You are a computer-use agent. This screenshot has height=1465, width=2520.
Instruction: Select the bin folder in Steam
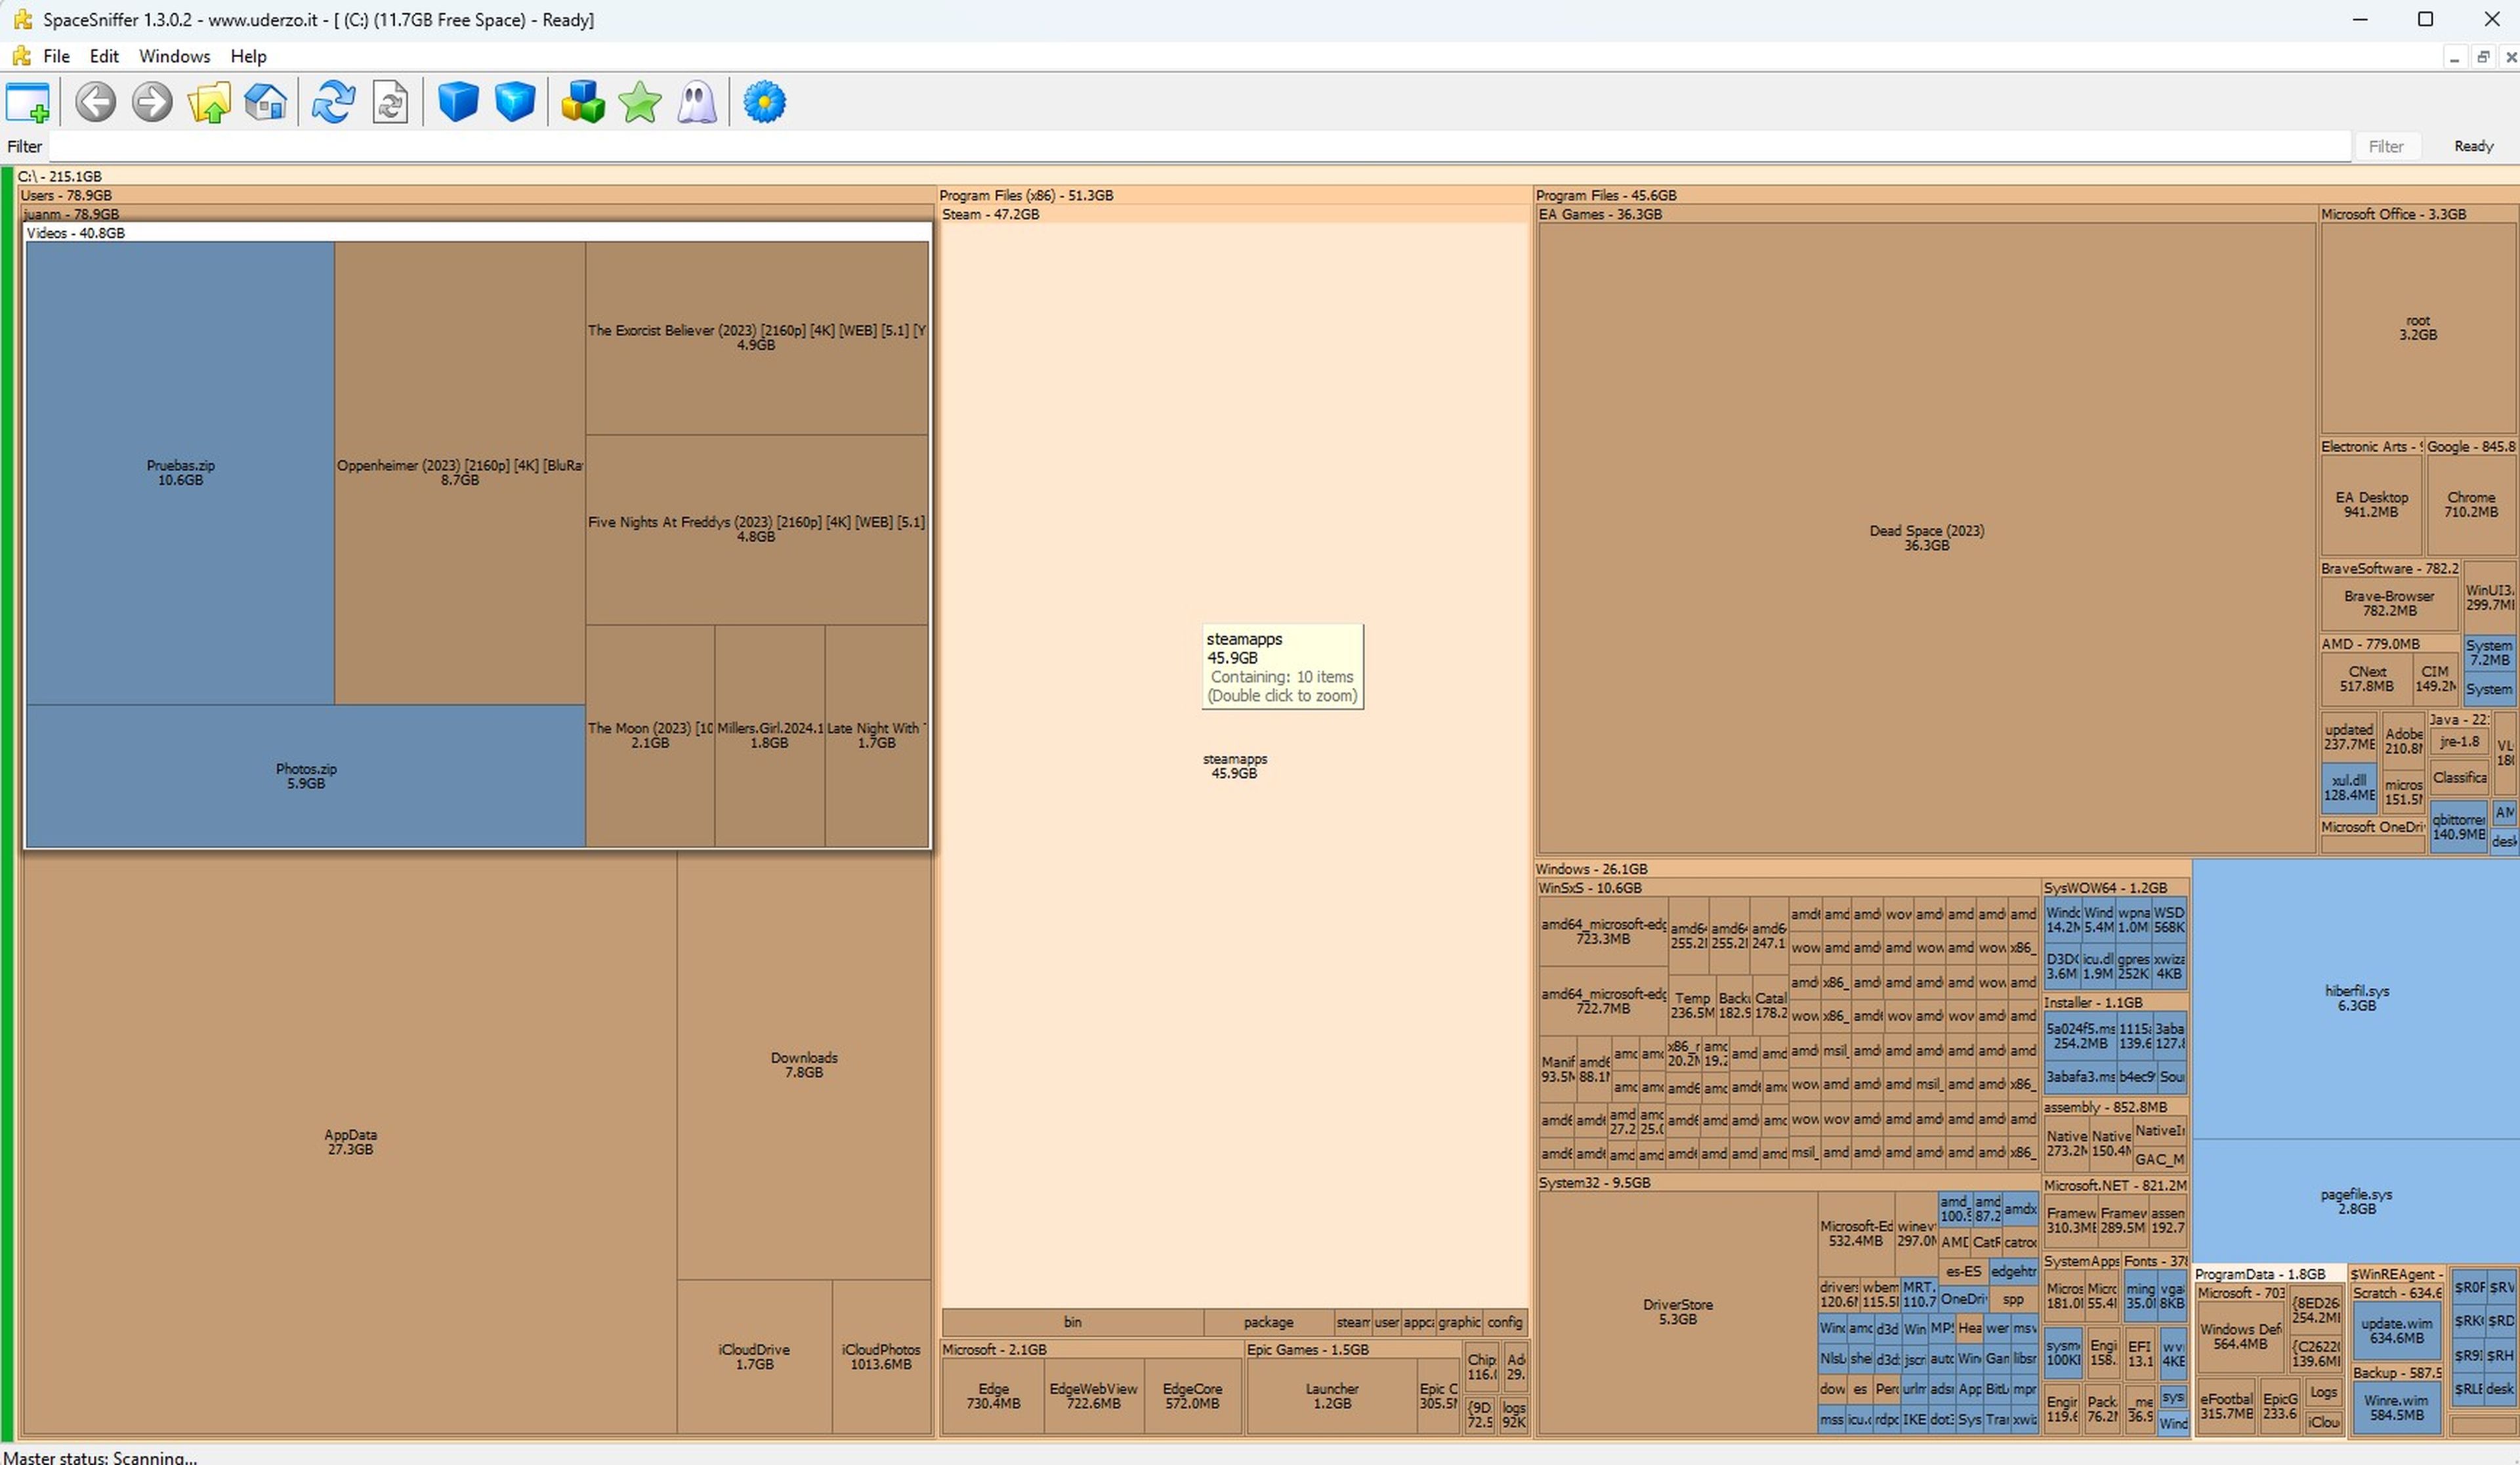(x=1072, y=1322)
